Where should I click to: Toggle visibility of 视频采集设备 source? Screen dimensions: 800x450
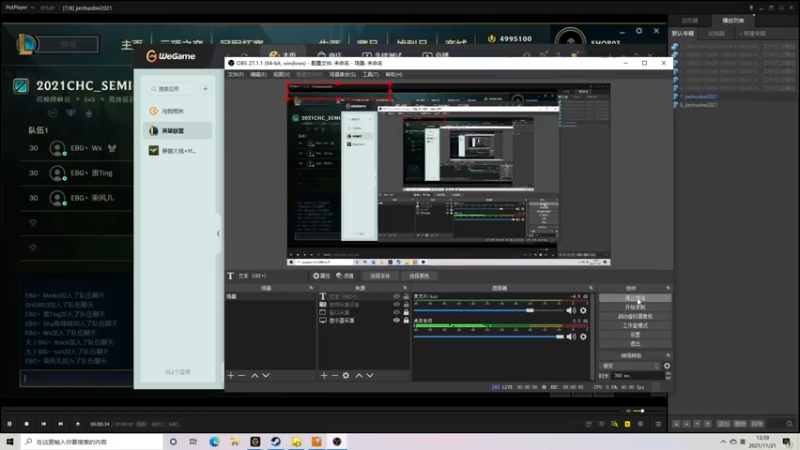396,305
